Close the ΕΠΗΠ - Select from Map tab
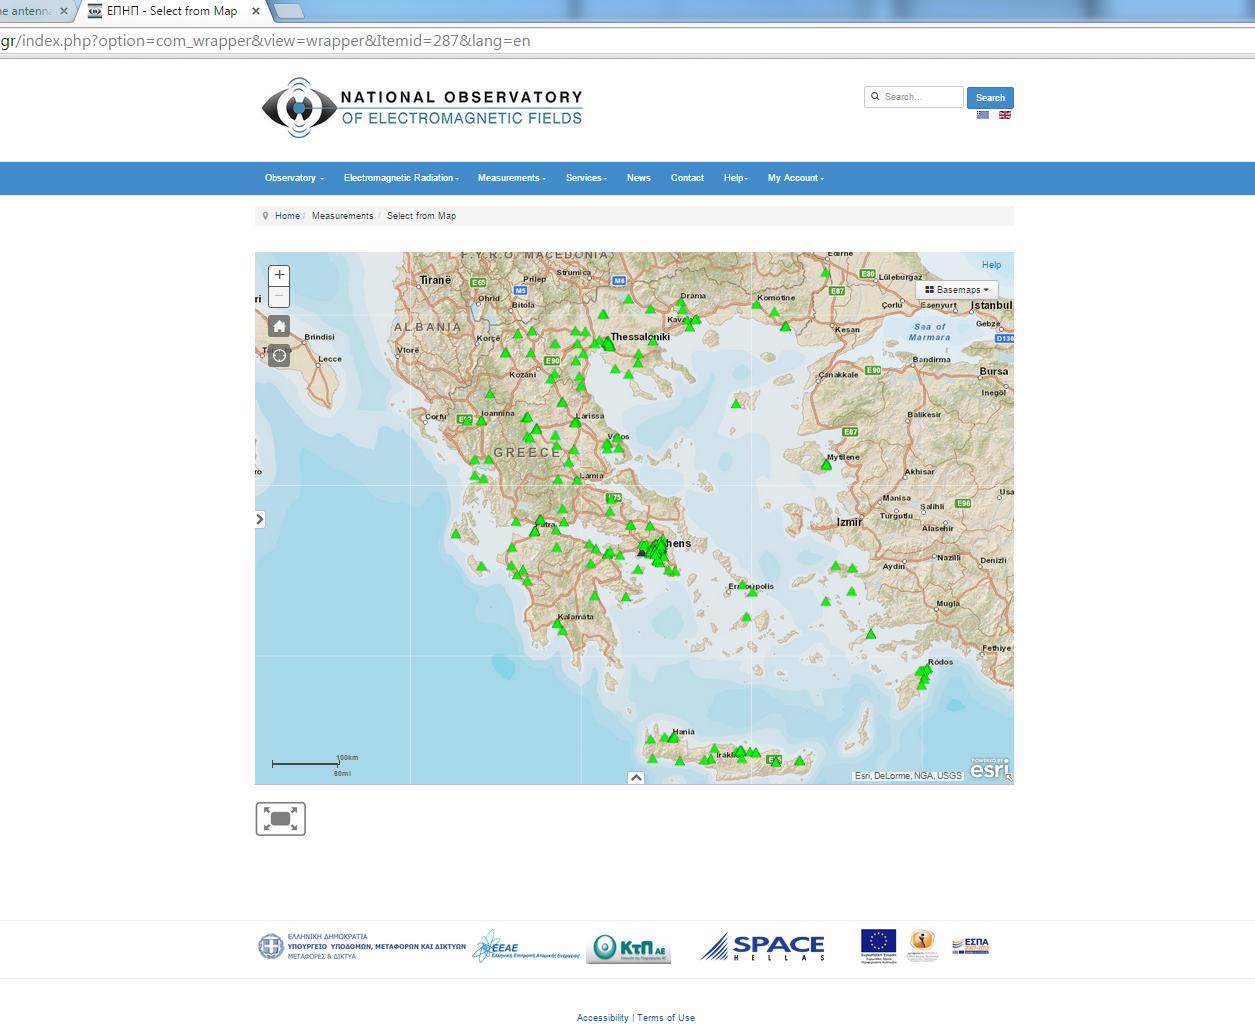Viewport: 1255px width, 1030px height. 255,11
